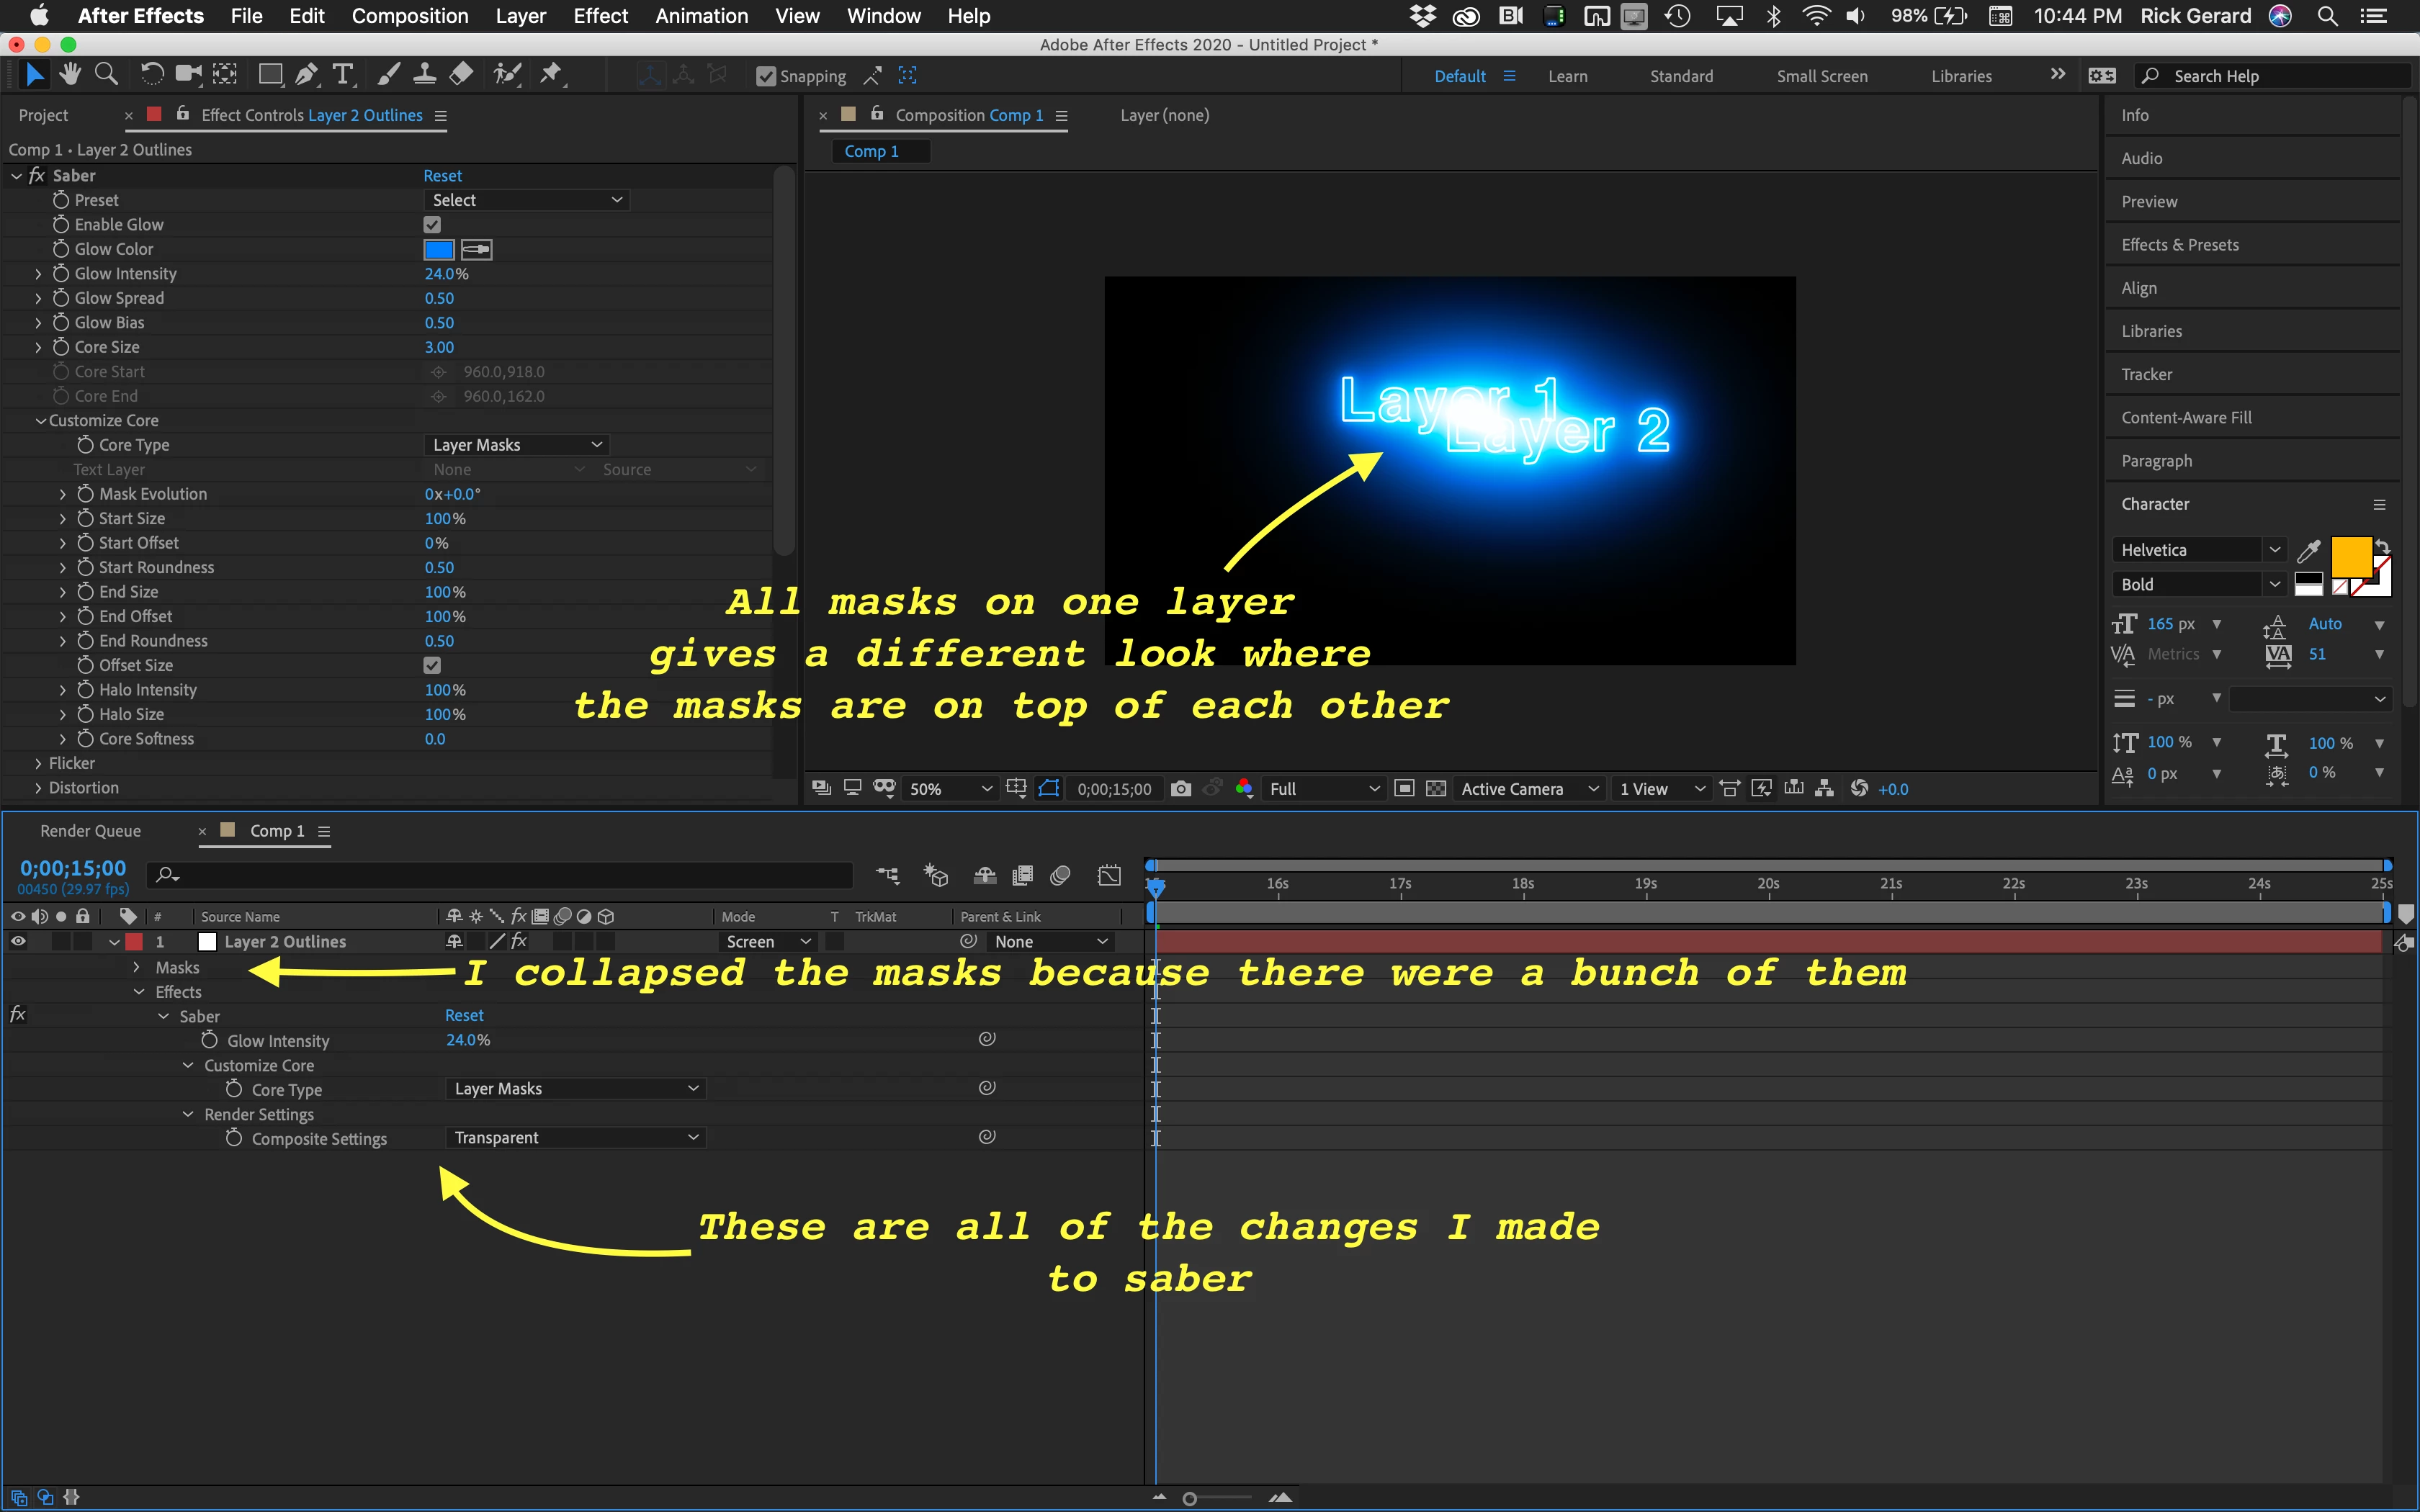The image size is (2420, 1512).
Task: Select the Hand tool
Action: (x=69, y=74)
